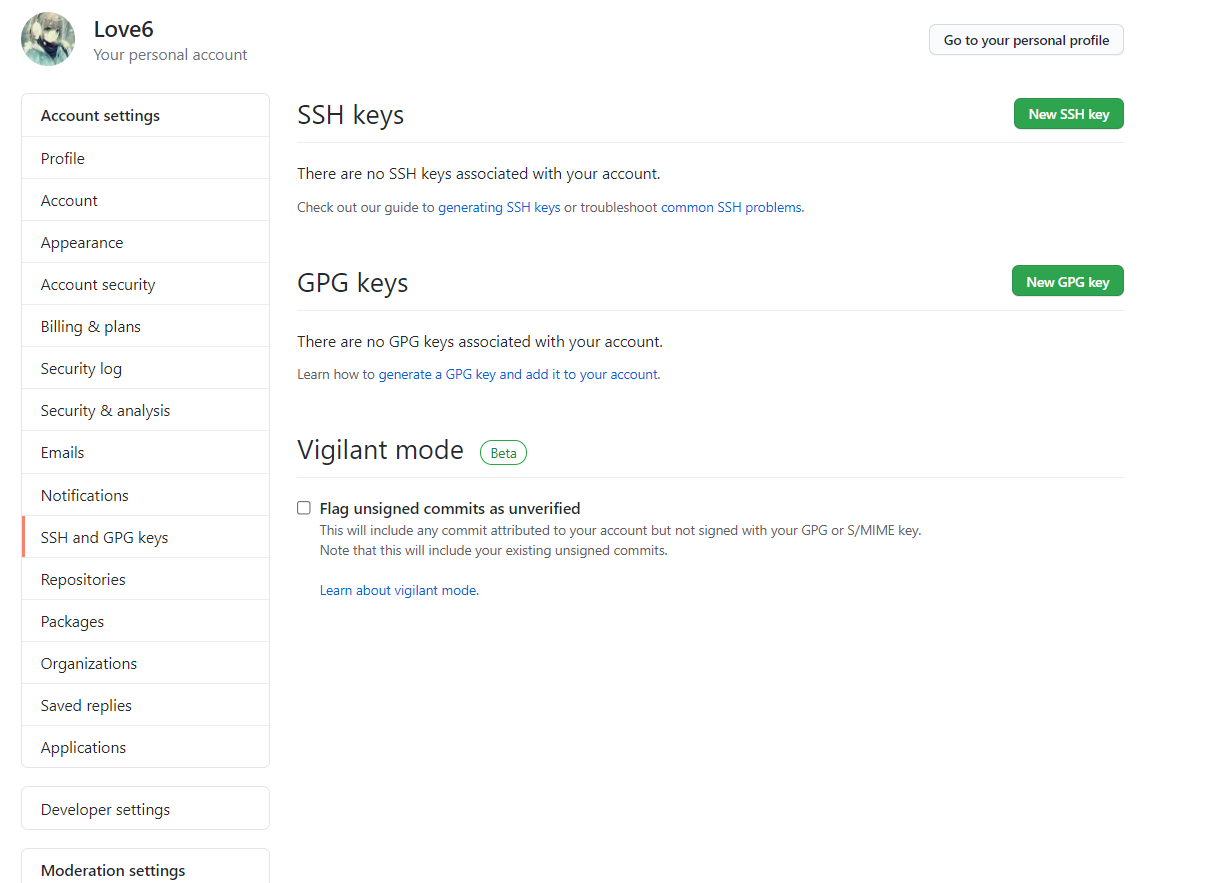This screenshot has height=883, width=1206.
Task: Open the generating SSH keys guide link
Action: point(499,208)
